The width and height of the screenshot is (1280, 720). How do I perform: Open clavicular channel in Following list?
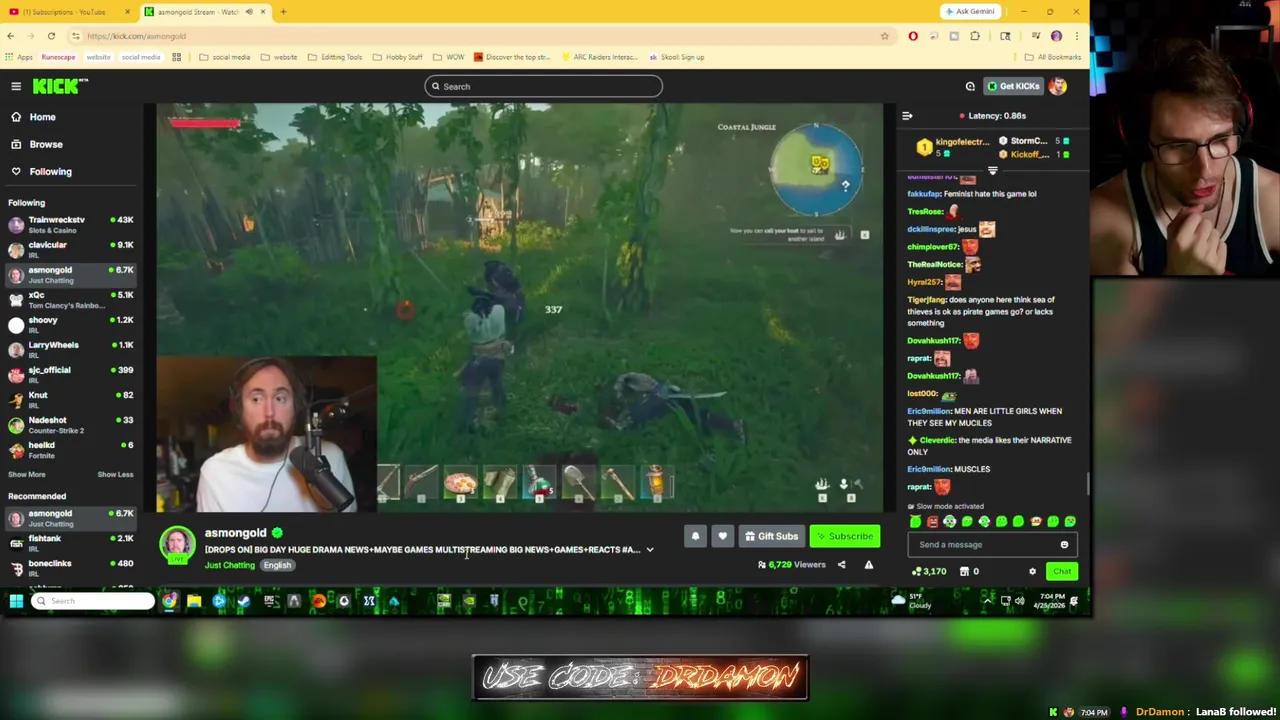[x=70, y=249]
